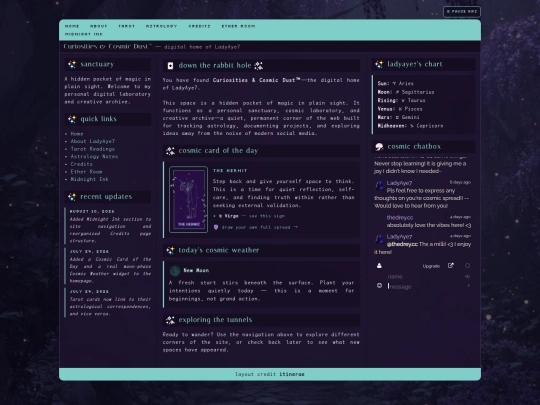Screen dimensions: 540x405
Task: Focus the chatbox message input field
Action: coord(426,286)
